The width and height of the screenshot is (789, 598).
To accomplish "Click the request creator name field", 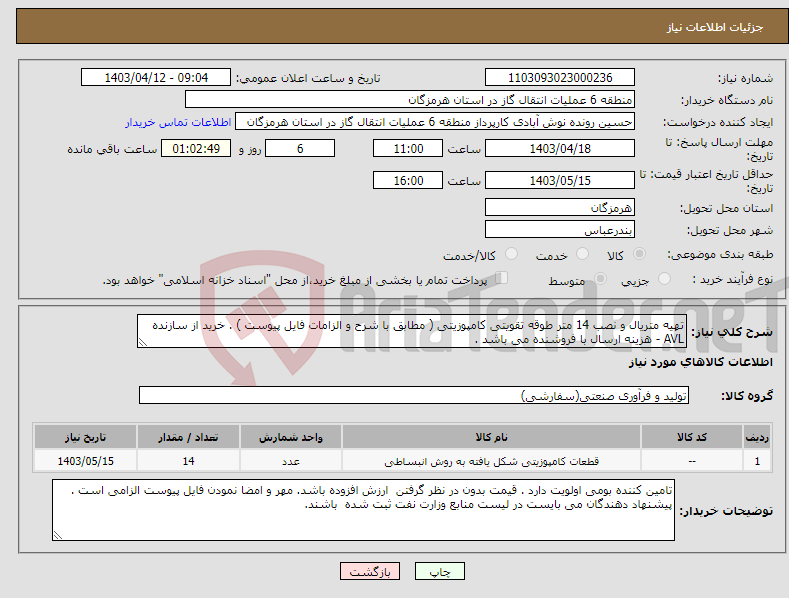I will 435,122.
